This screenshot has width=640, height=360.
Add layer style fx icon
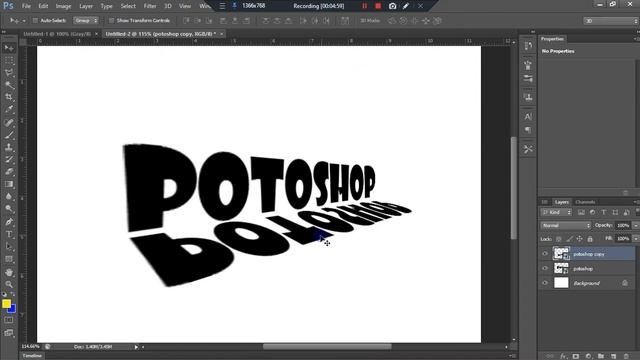click(563, 356)
